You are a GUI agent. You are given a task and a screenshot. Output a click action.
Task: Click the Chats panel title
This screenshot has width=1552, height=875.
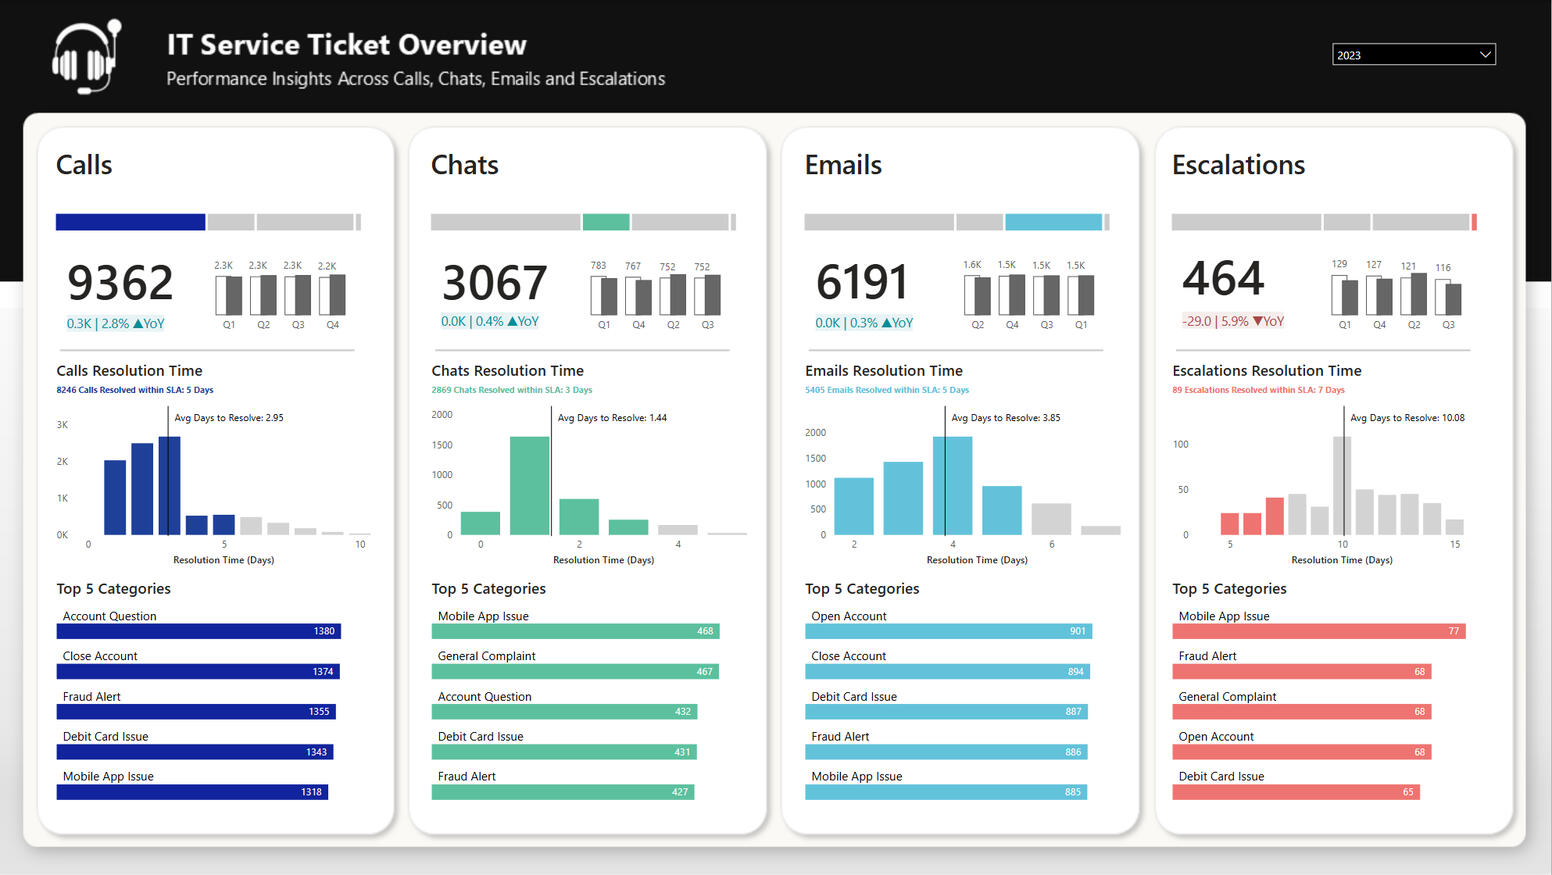pyautogui.click(x=464, y=165)
